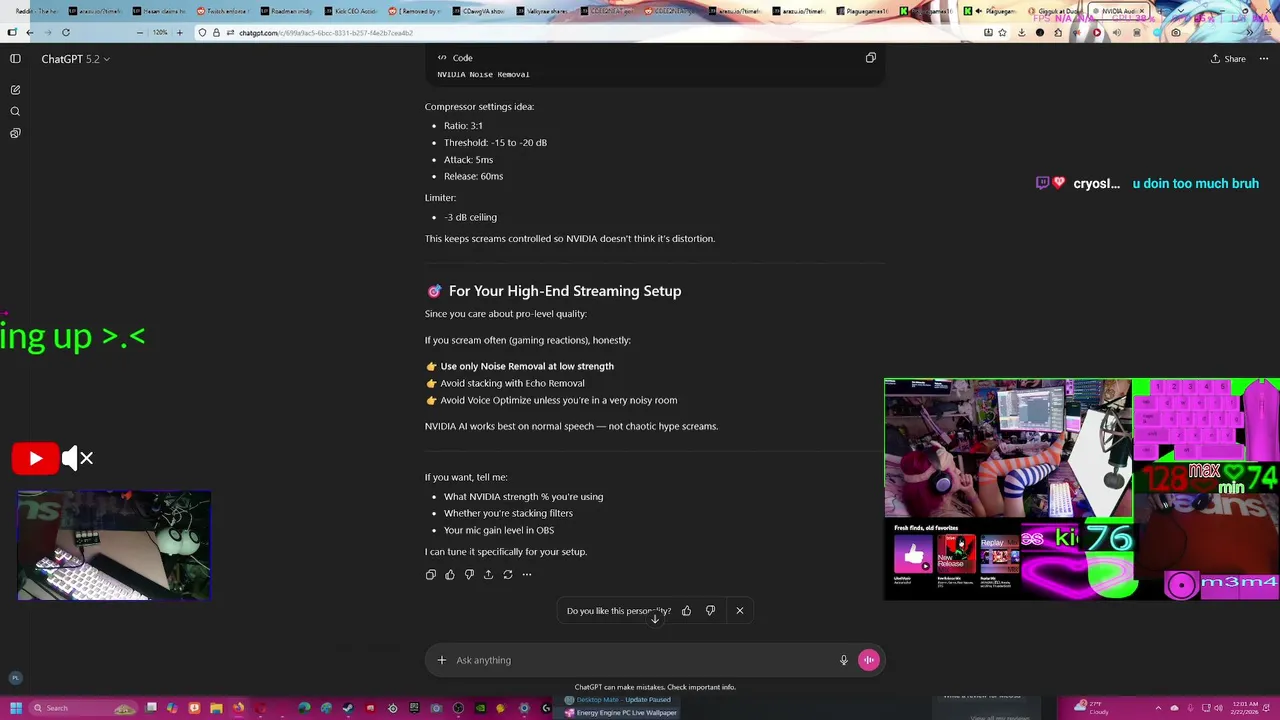Open the library icon in left sidebar
This screenshot has width=1280, height=720.
[x=15, y=133]
